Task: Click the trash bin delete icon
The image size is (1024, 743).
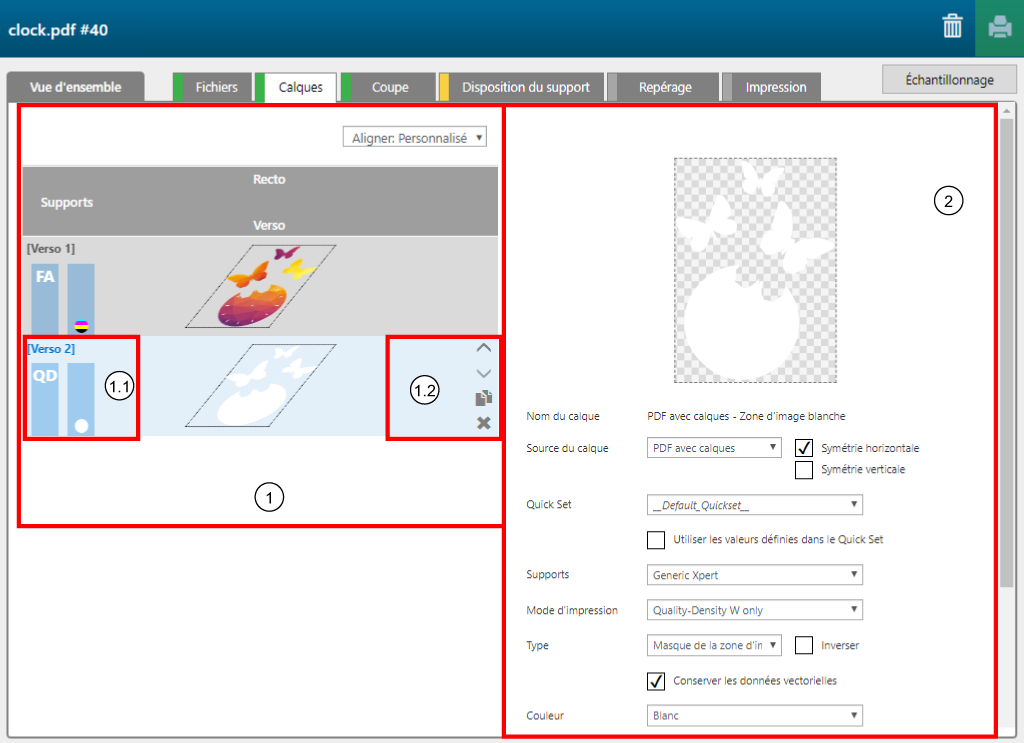Action: click(952, 27)
